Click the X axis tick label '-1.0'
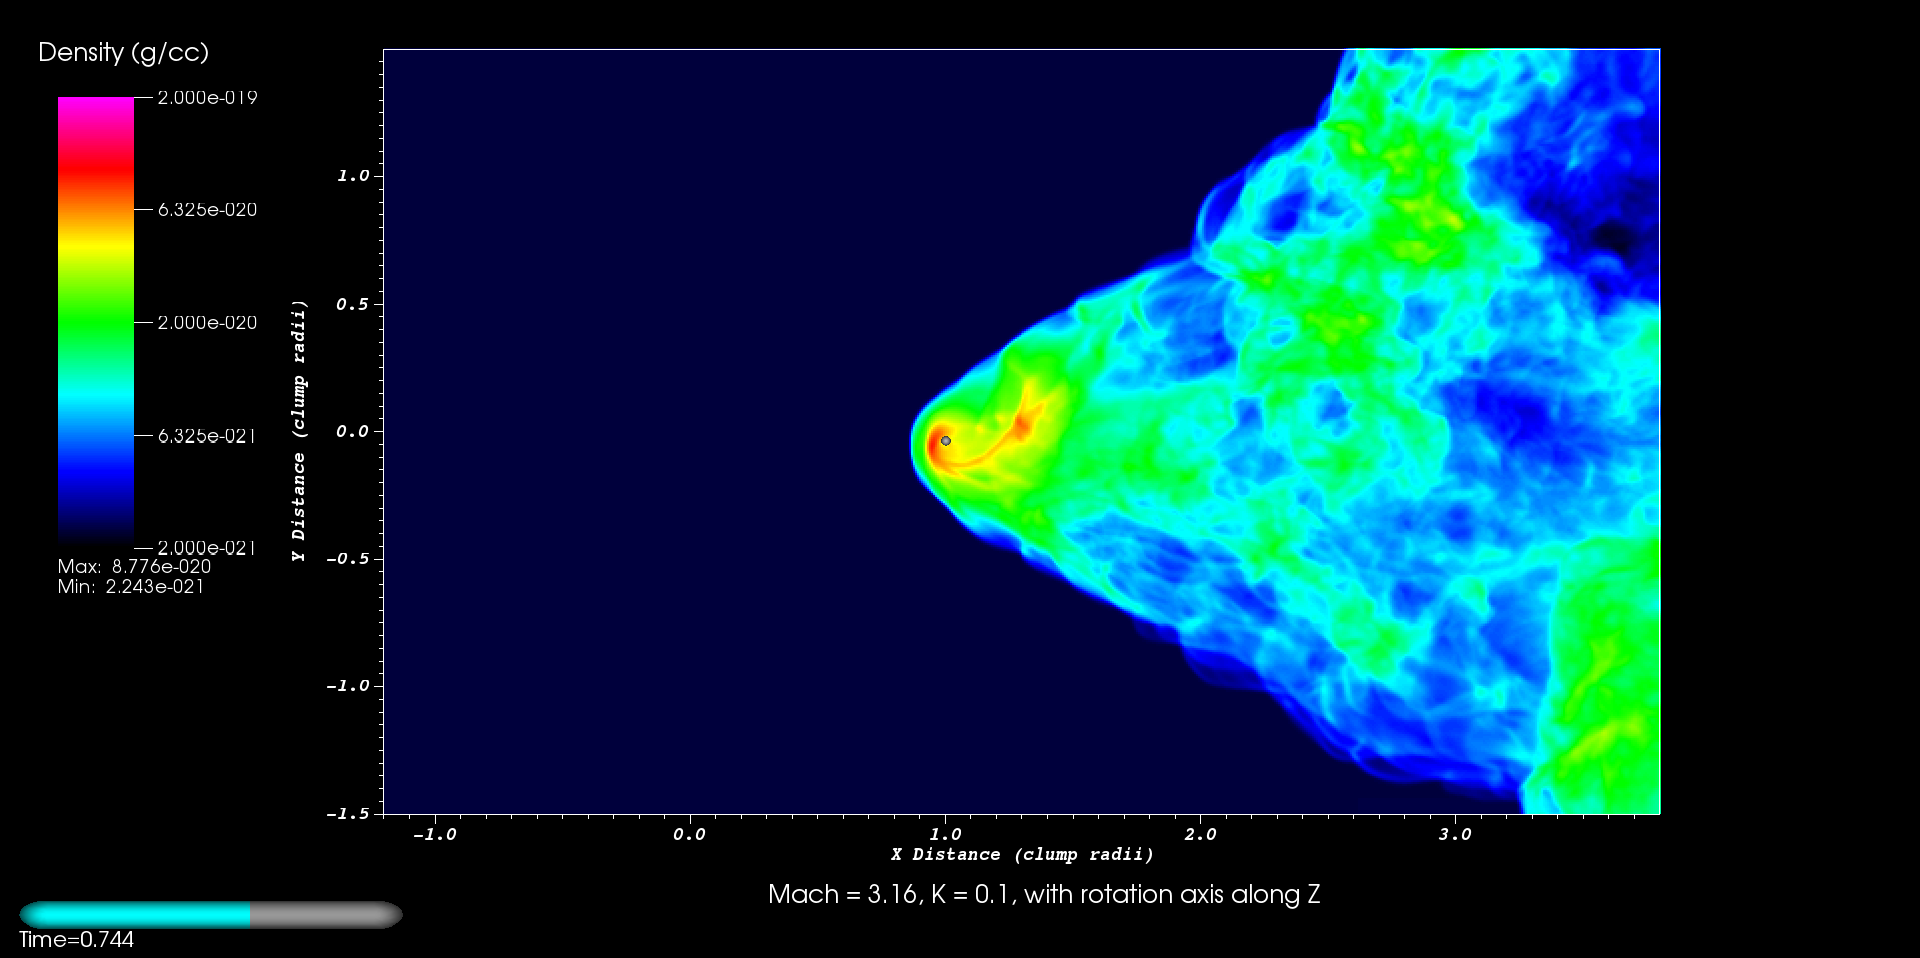This screenshot has height=958, width=1920. click(x=434, y=835)
